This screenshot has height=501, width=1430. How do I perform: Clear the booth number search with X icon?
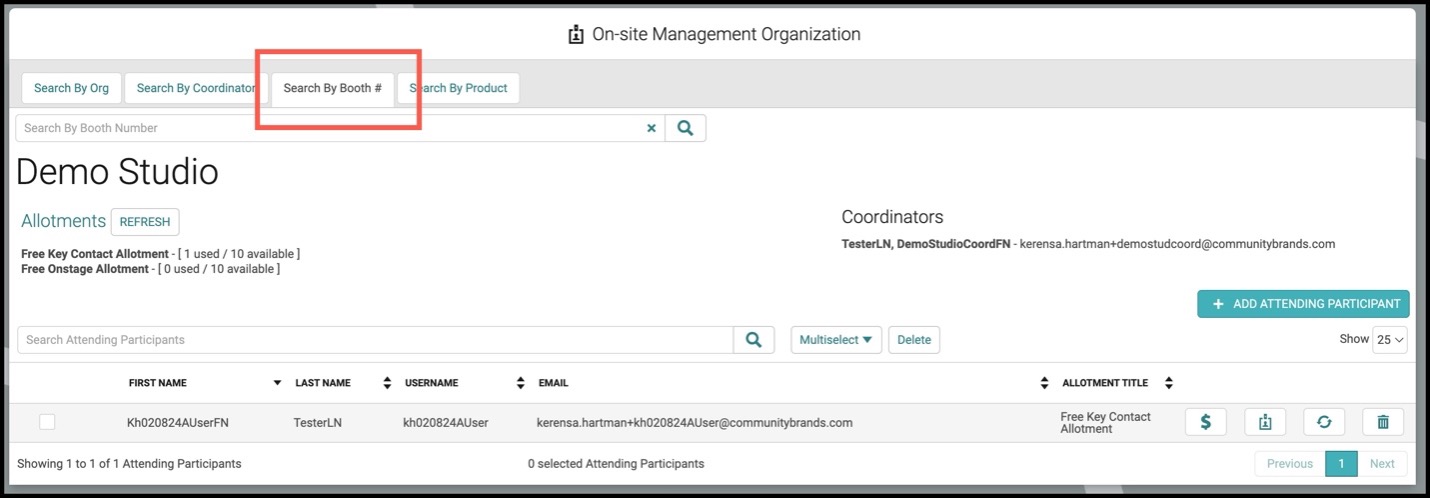coord(651,128)
